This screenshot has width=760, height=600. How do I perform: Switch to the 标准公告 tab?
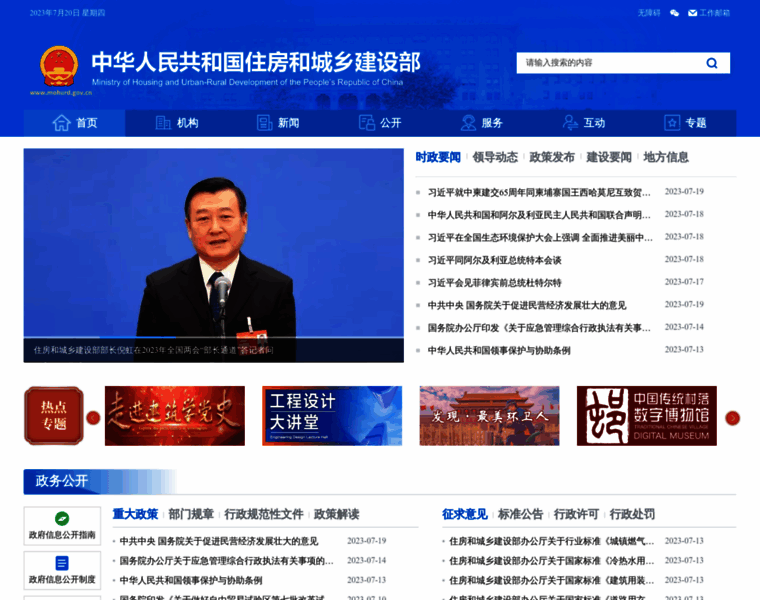click(x=521, y=514)
